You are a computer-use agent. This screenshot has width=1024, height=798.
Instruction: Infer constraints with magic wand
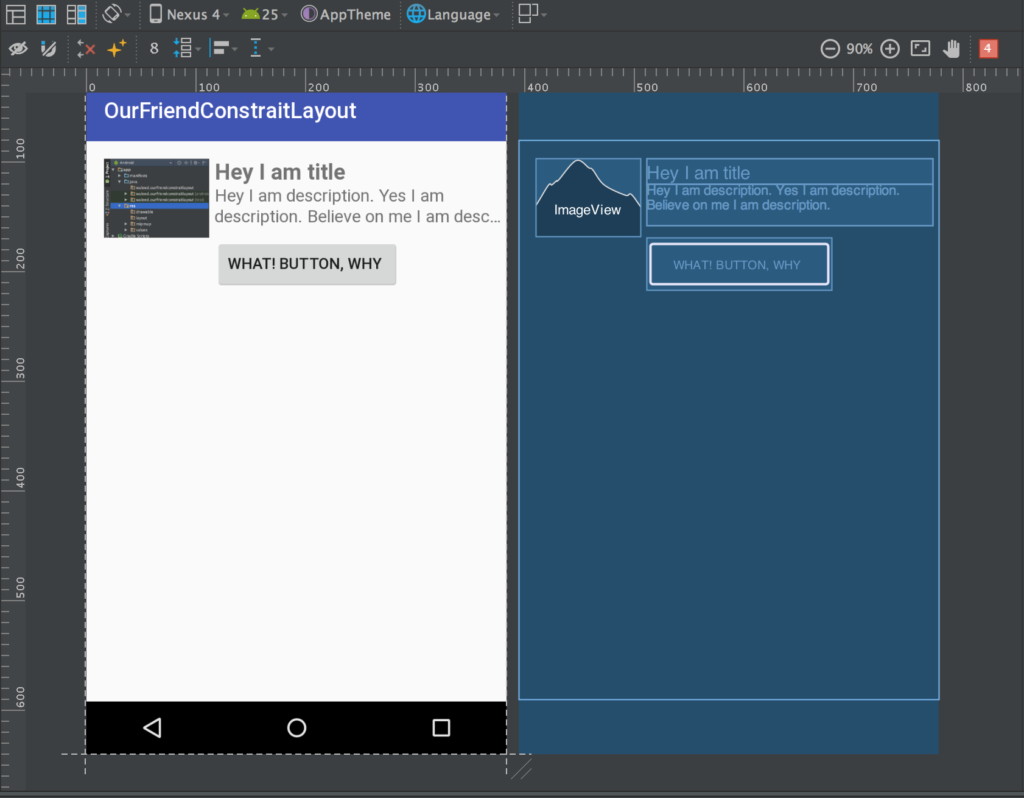pyautogui.click(x=117, y=48)
